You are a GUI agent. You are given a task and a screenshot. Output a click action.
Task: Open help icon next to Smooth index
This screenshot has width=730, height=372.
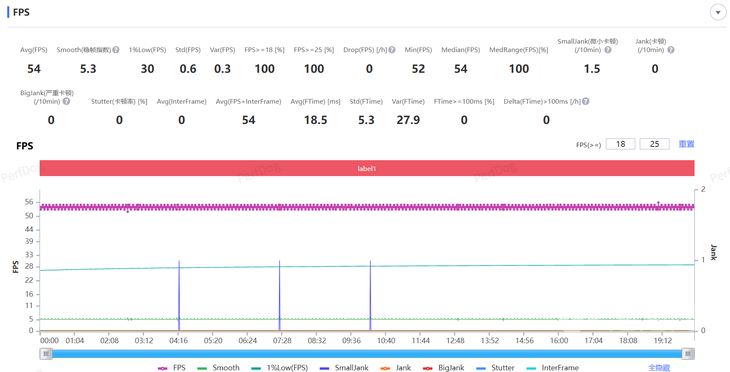pyautogui.click(x=116, y=50)
